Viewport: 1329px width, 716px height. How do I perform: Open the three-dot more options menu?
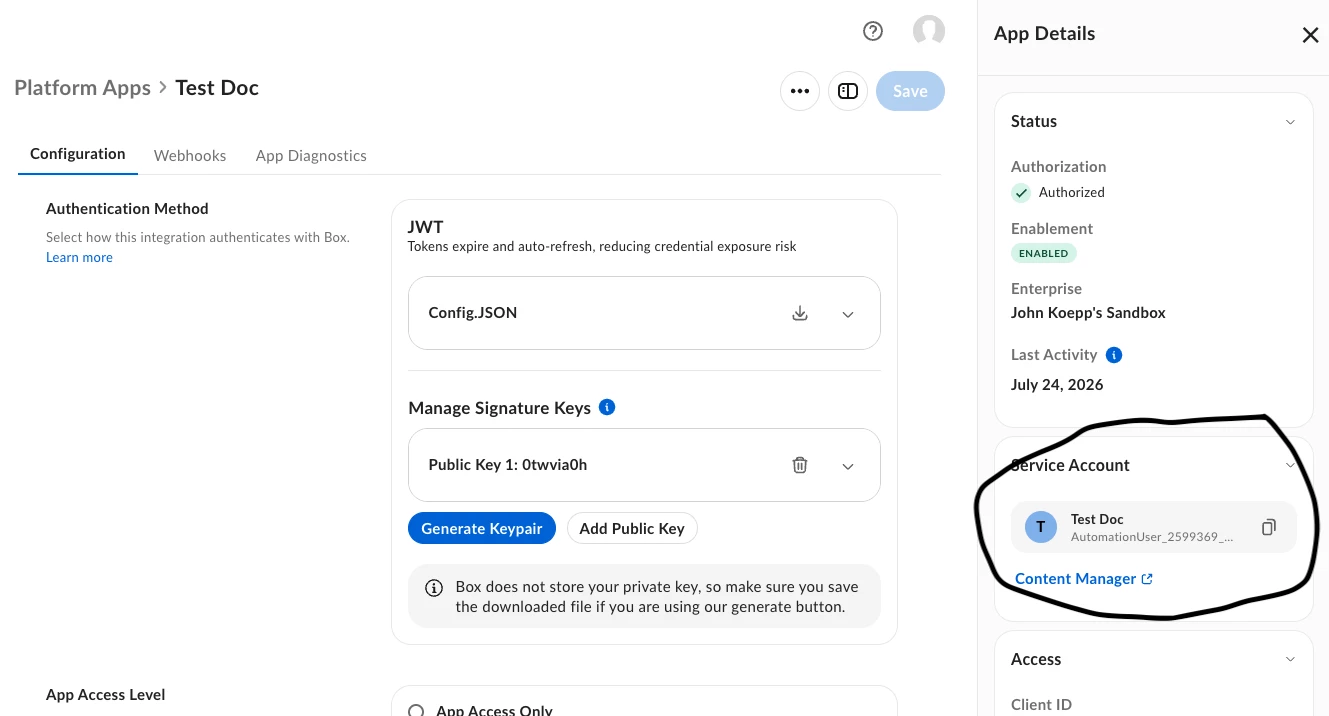799,91
